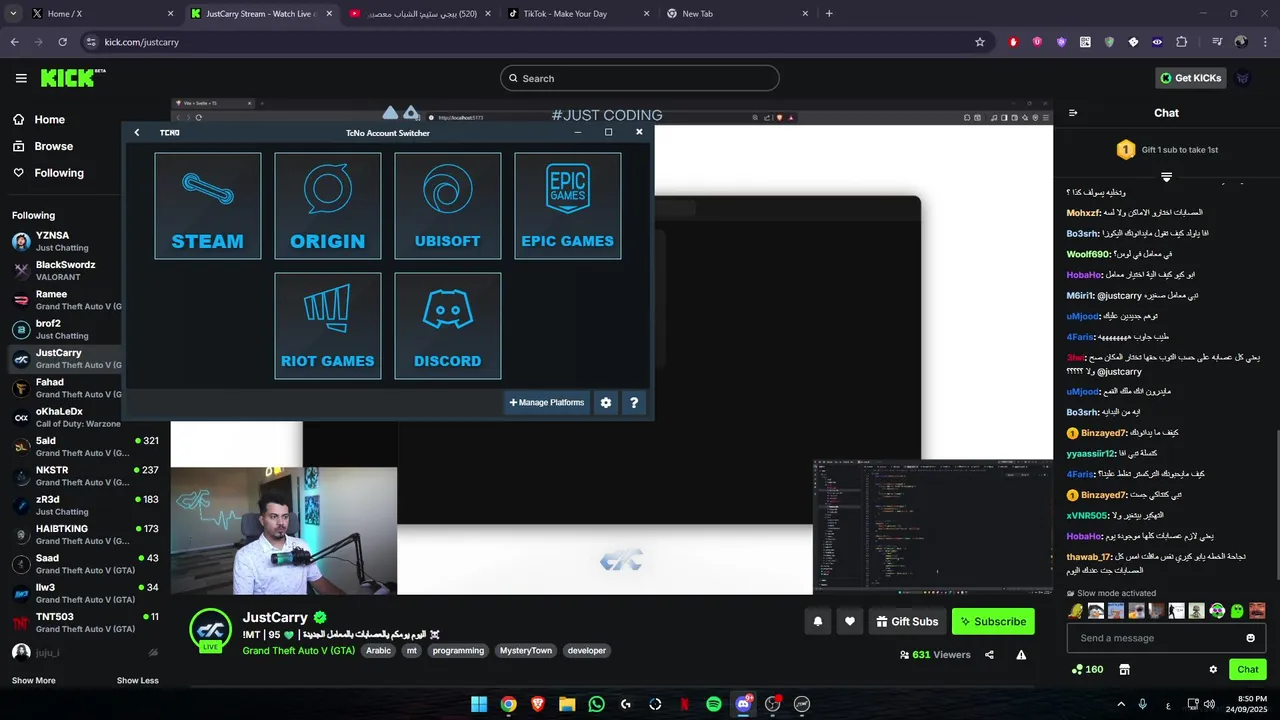Open oKhaLeDx channel in Following list
The height and width of the screenshot is (720, 1280).
(65, 417)
